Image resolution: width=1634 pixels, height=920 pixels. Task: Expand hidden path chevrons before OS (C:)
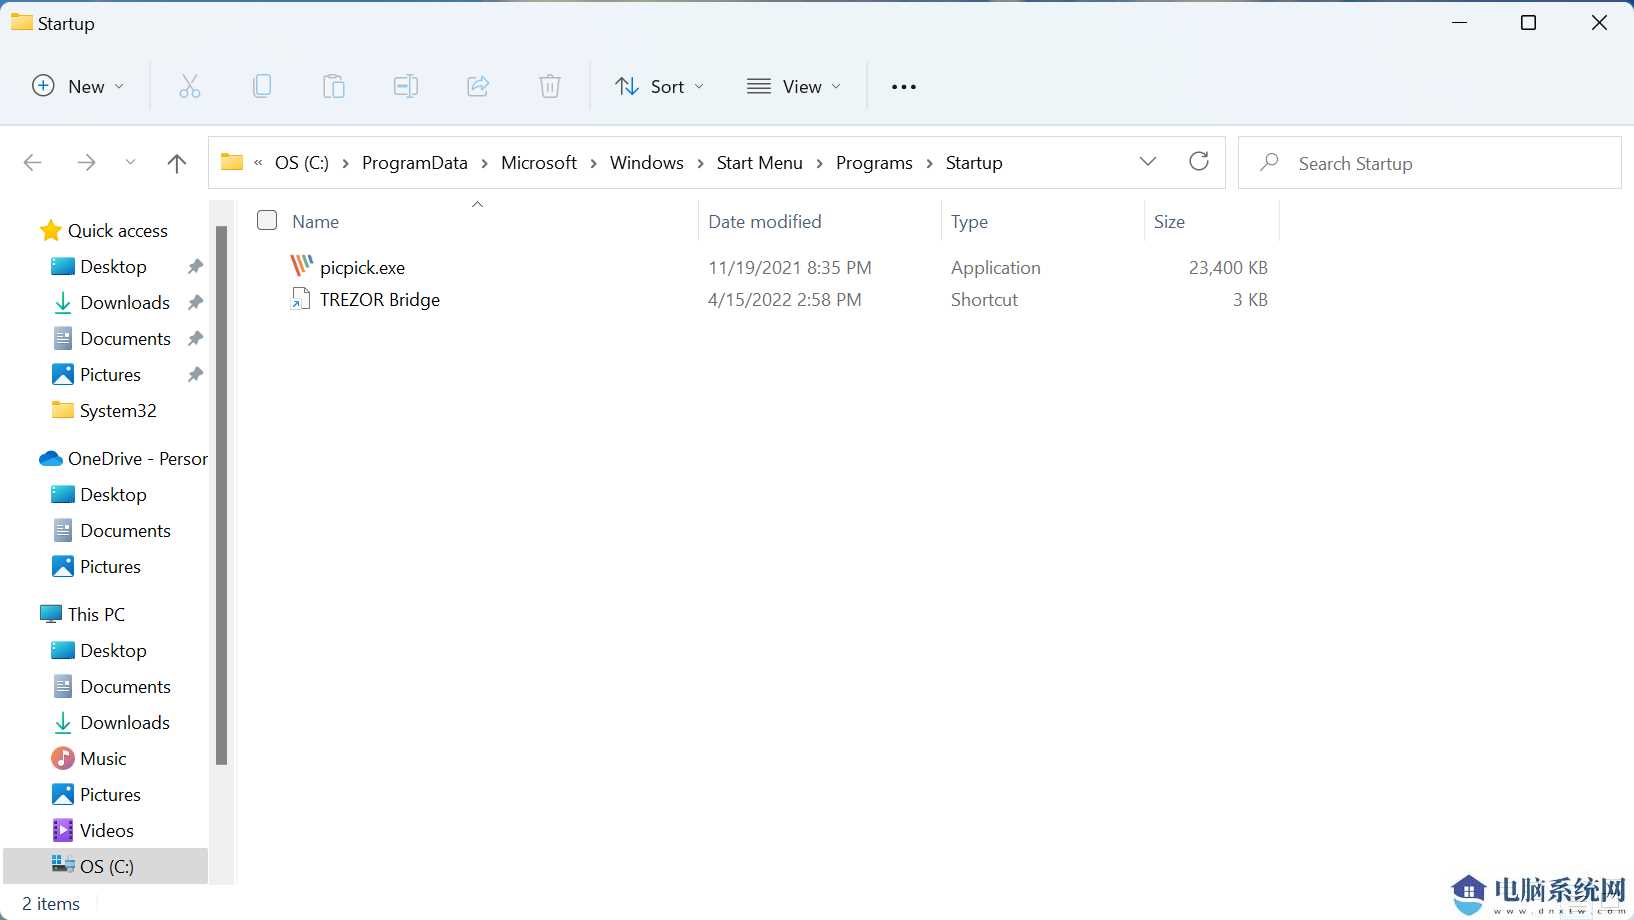tap(258, 163)
